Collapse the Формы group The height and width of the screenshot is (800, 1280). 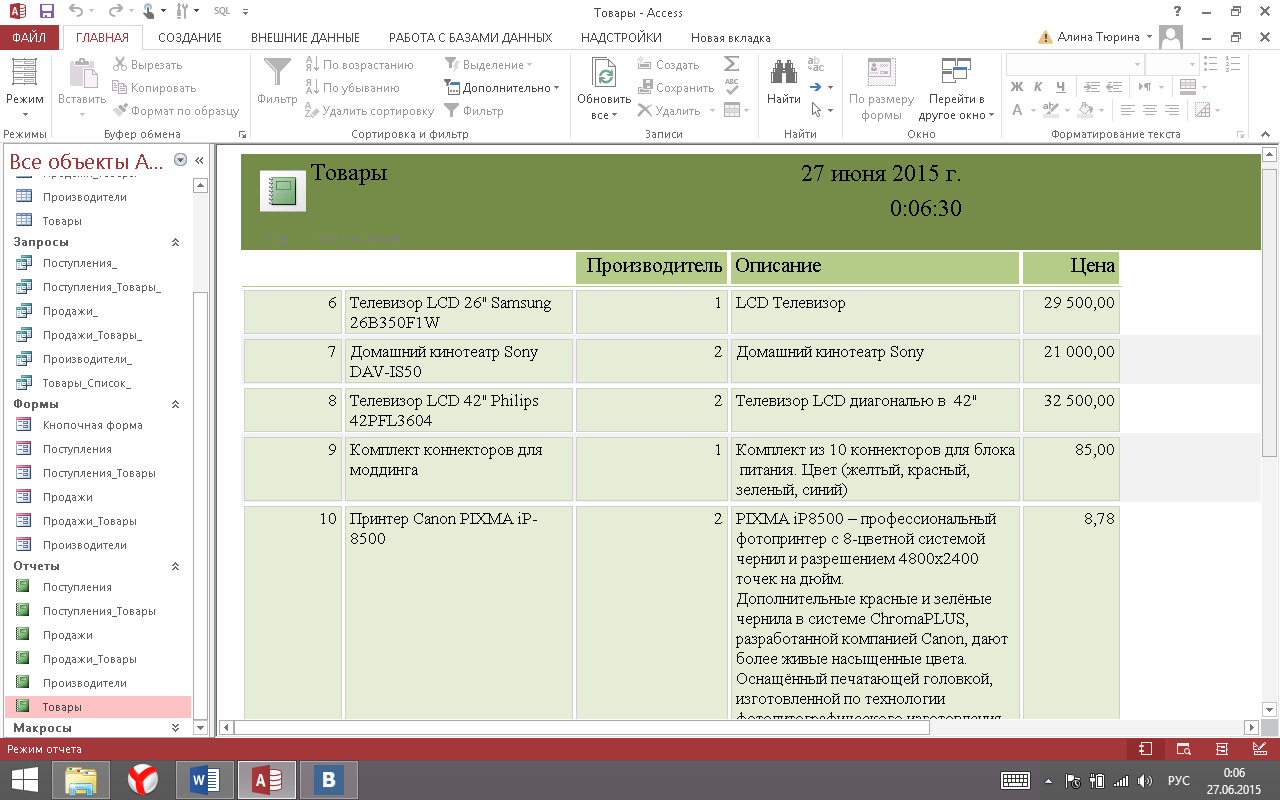(x=176, y=404)
